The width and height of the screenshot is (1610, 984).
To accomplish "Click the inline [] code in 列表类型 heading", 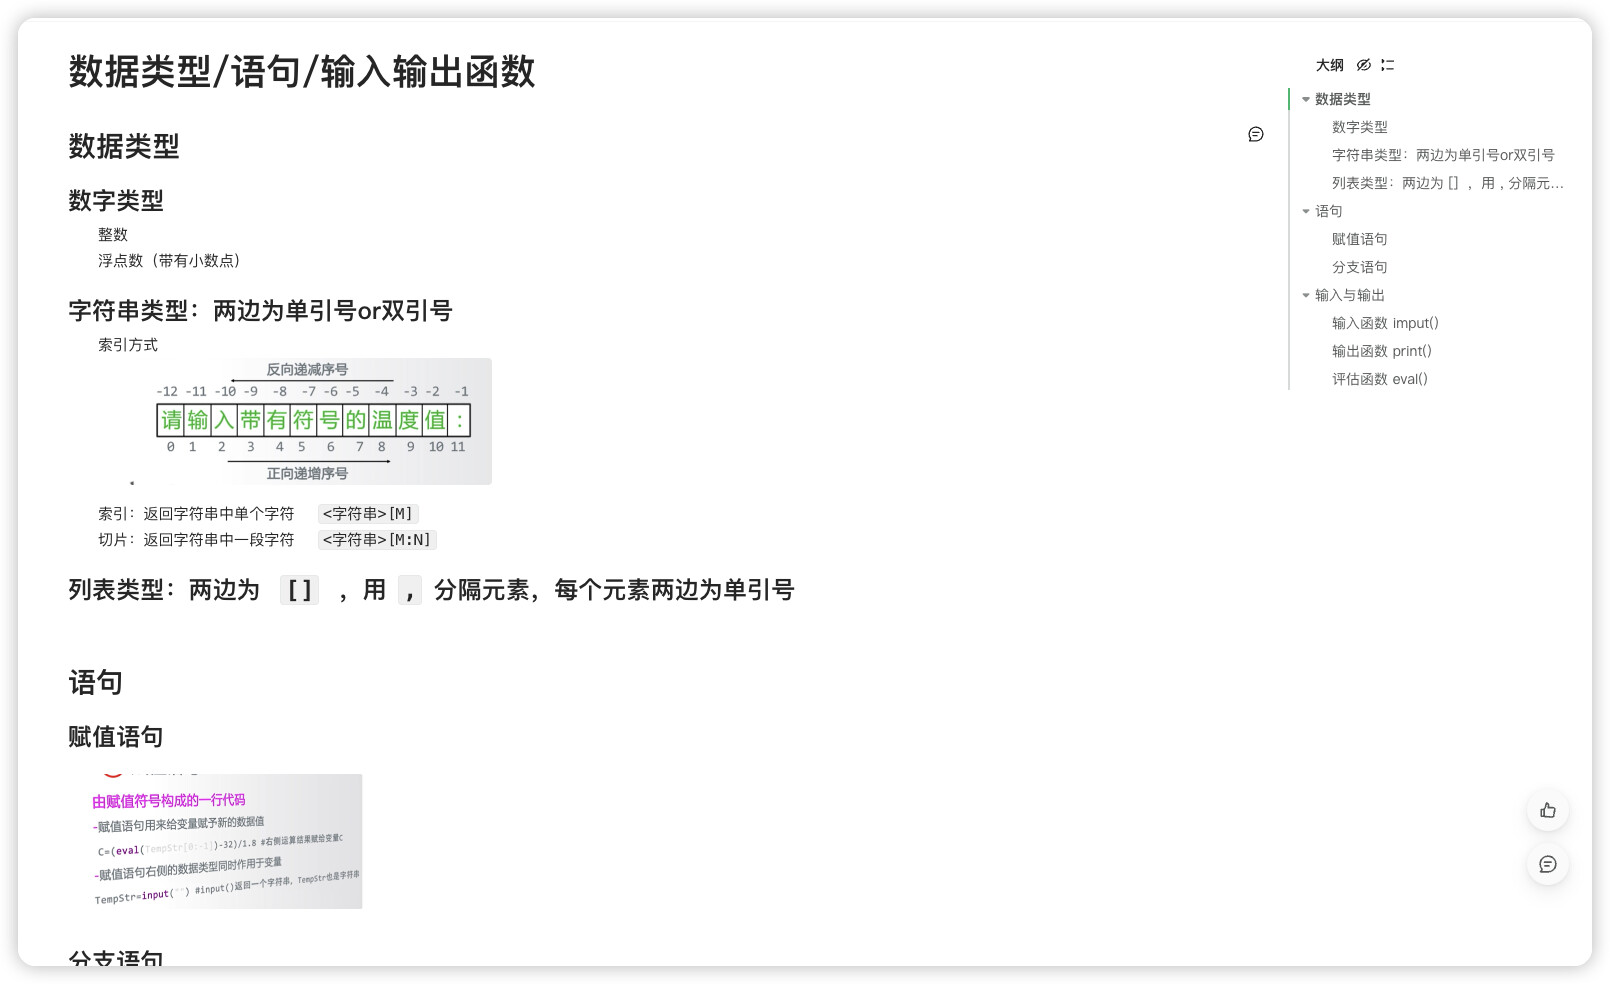I will pos(299,590).
